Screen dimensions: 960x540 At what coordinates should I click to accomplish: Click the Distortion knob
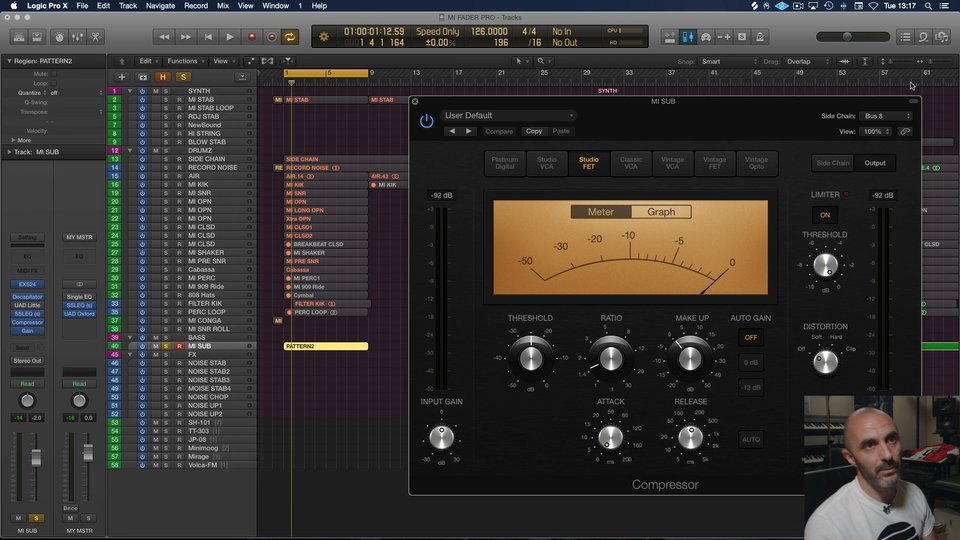[x=825, y=362]
